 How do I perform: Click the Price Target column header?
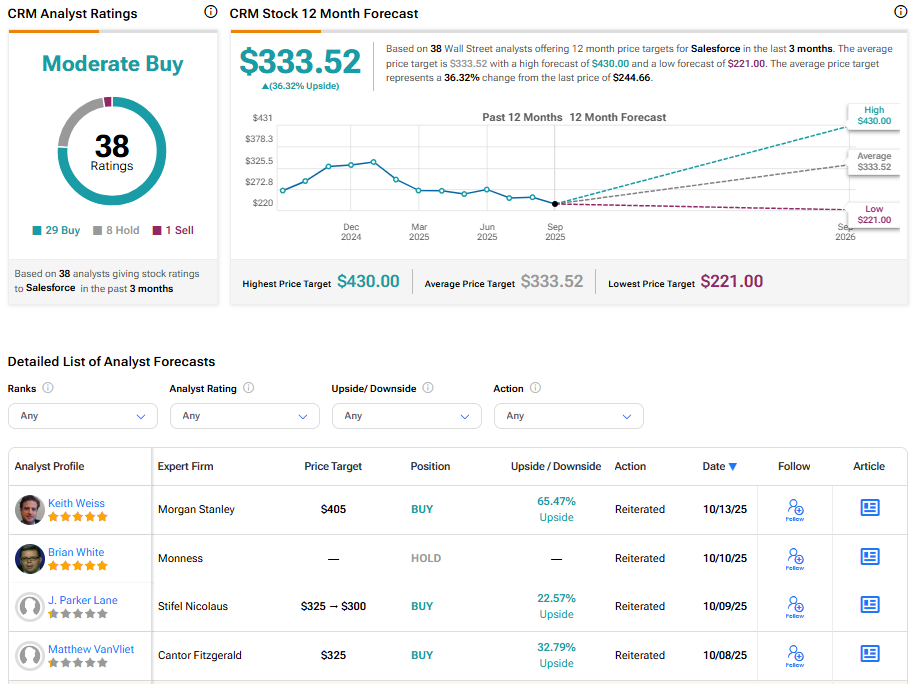333,466
